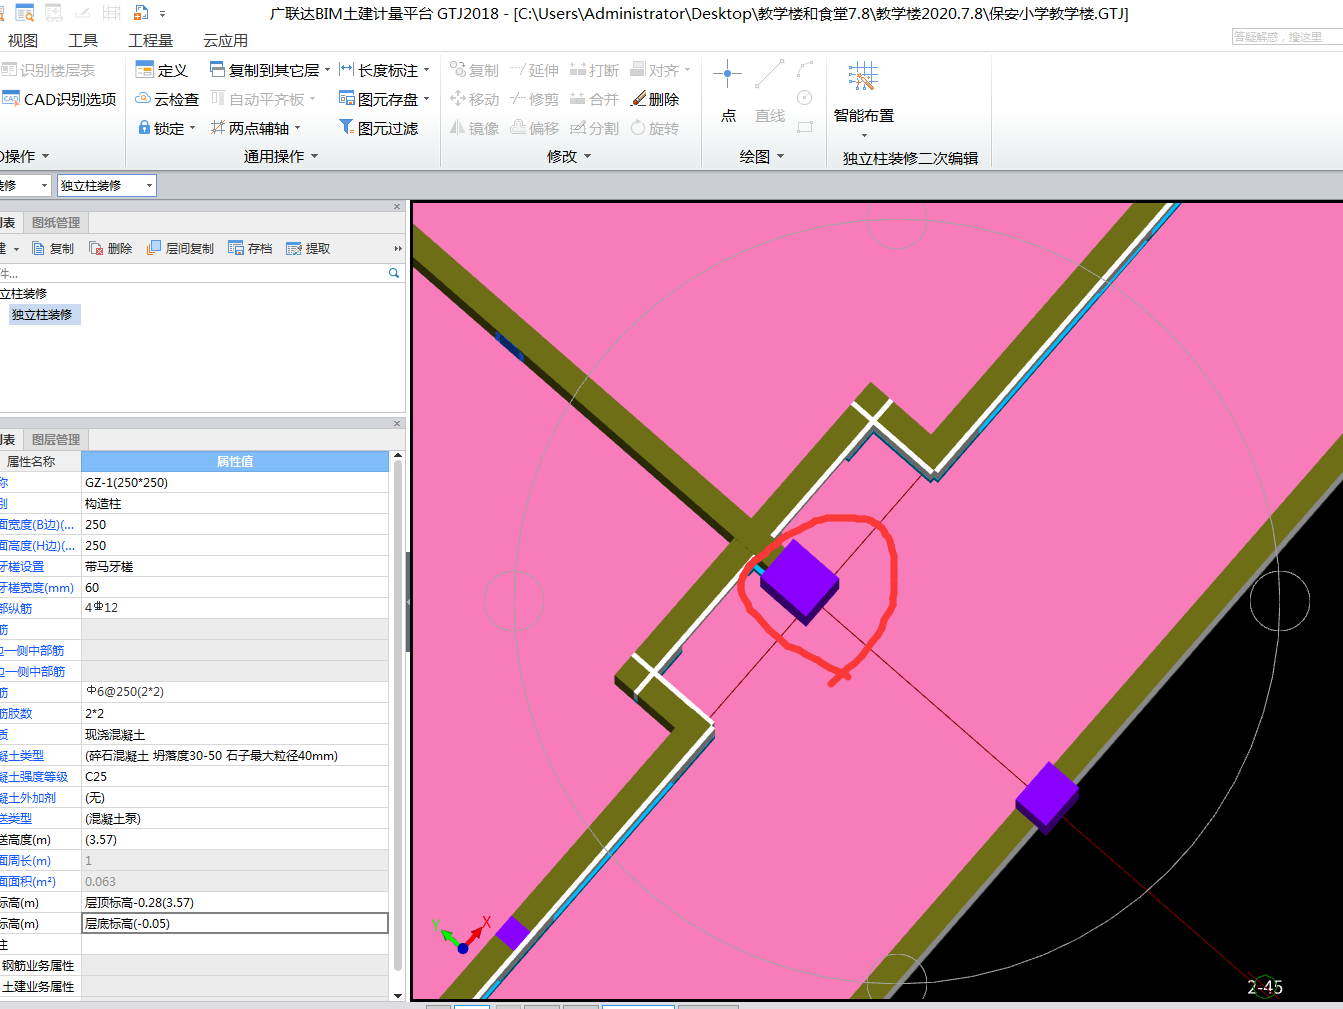Open the 智能布置 dropdown arrow
Screen dimensions: 1343x1009
[864, 135]
